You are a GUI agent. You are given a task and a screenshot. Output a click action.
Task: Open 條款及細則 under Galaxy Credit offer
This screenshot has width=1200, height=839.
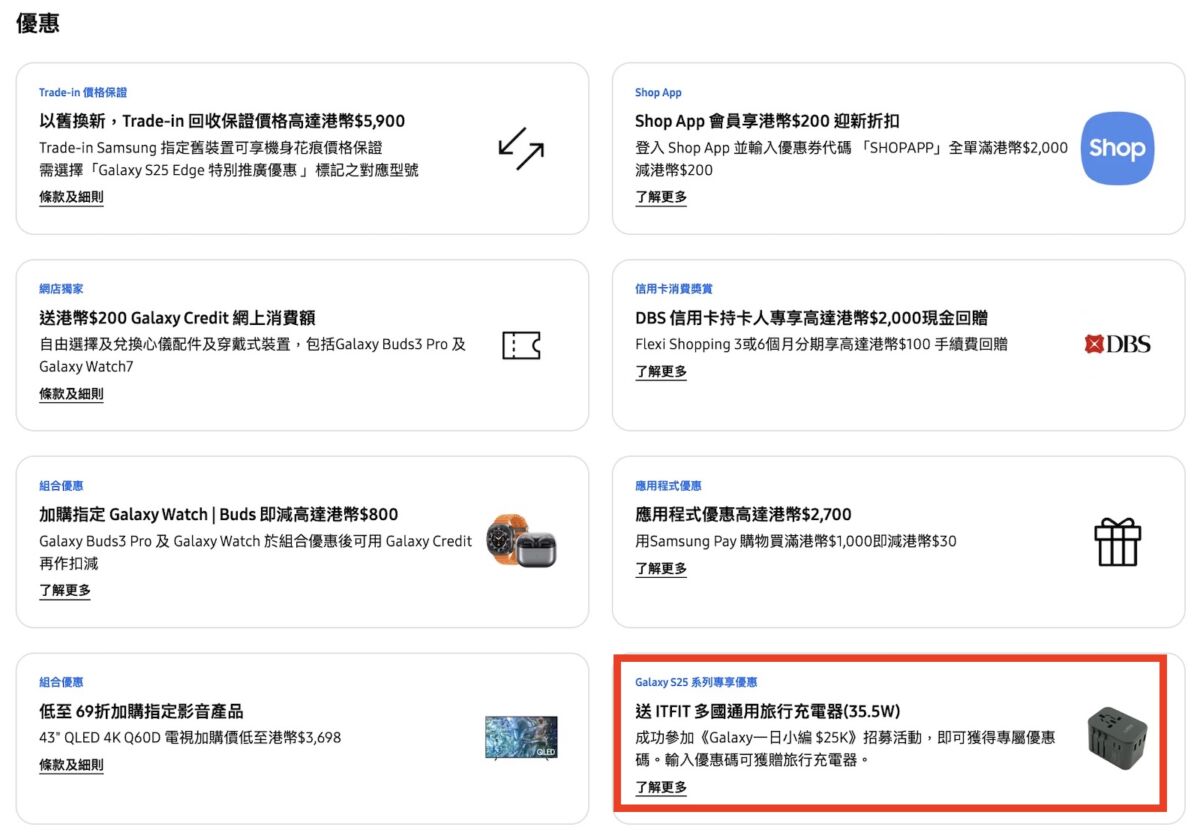pyautogui.click(x=71, y=394)
